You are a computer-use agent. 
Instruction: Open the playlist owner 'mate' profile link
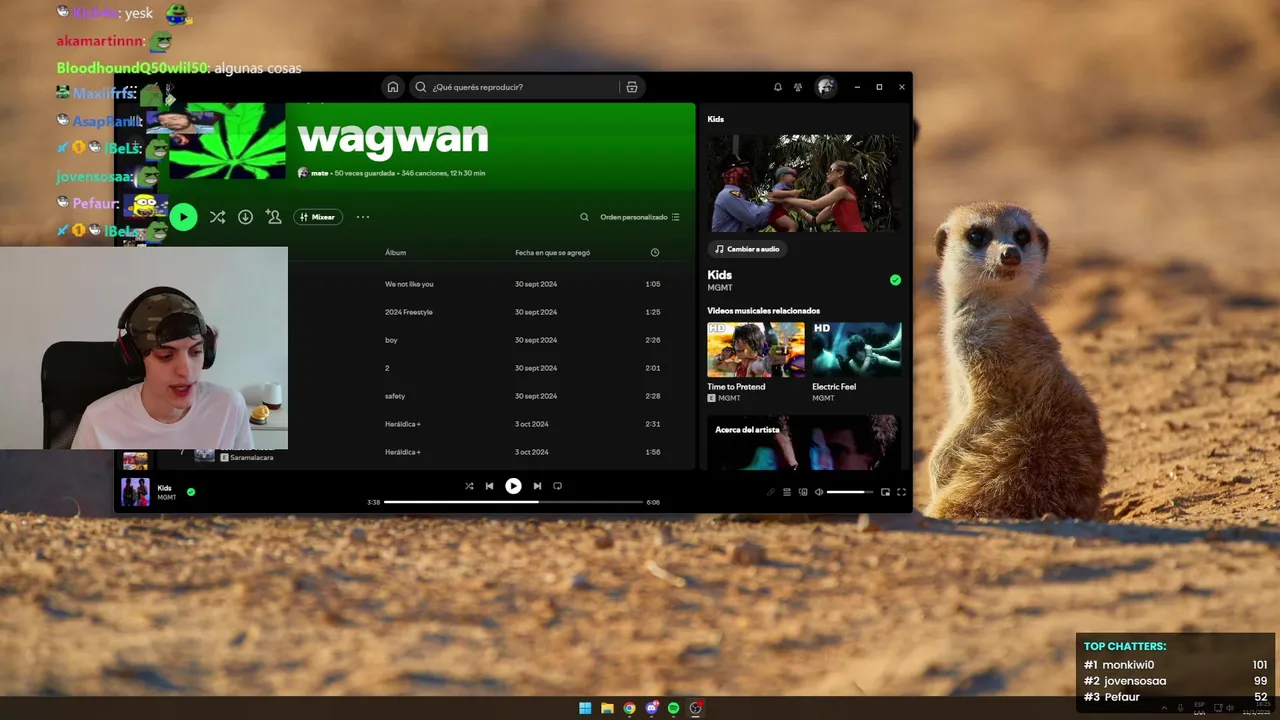[320, 173]
